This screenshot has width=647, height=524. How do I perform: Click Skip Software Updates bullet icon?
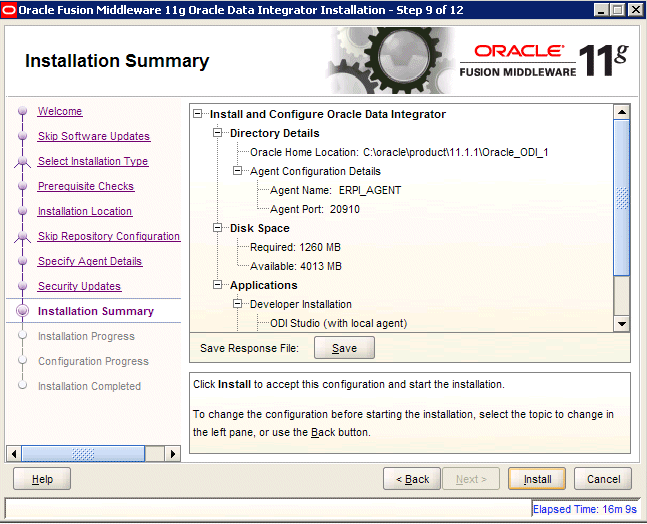coord(23,136)
